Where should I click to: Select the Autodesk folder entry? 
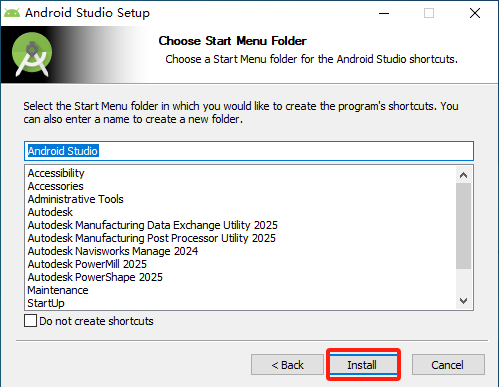(50, 212)
